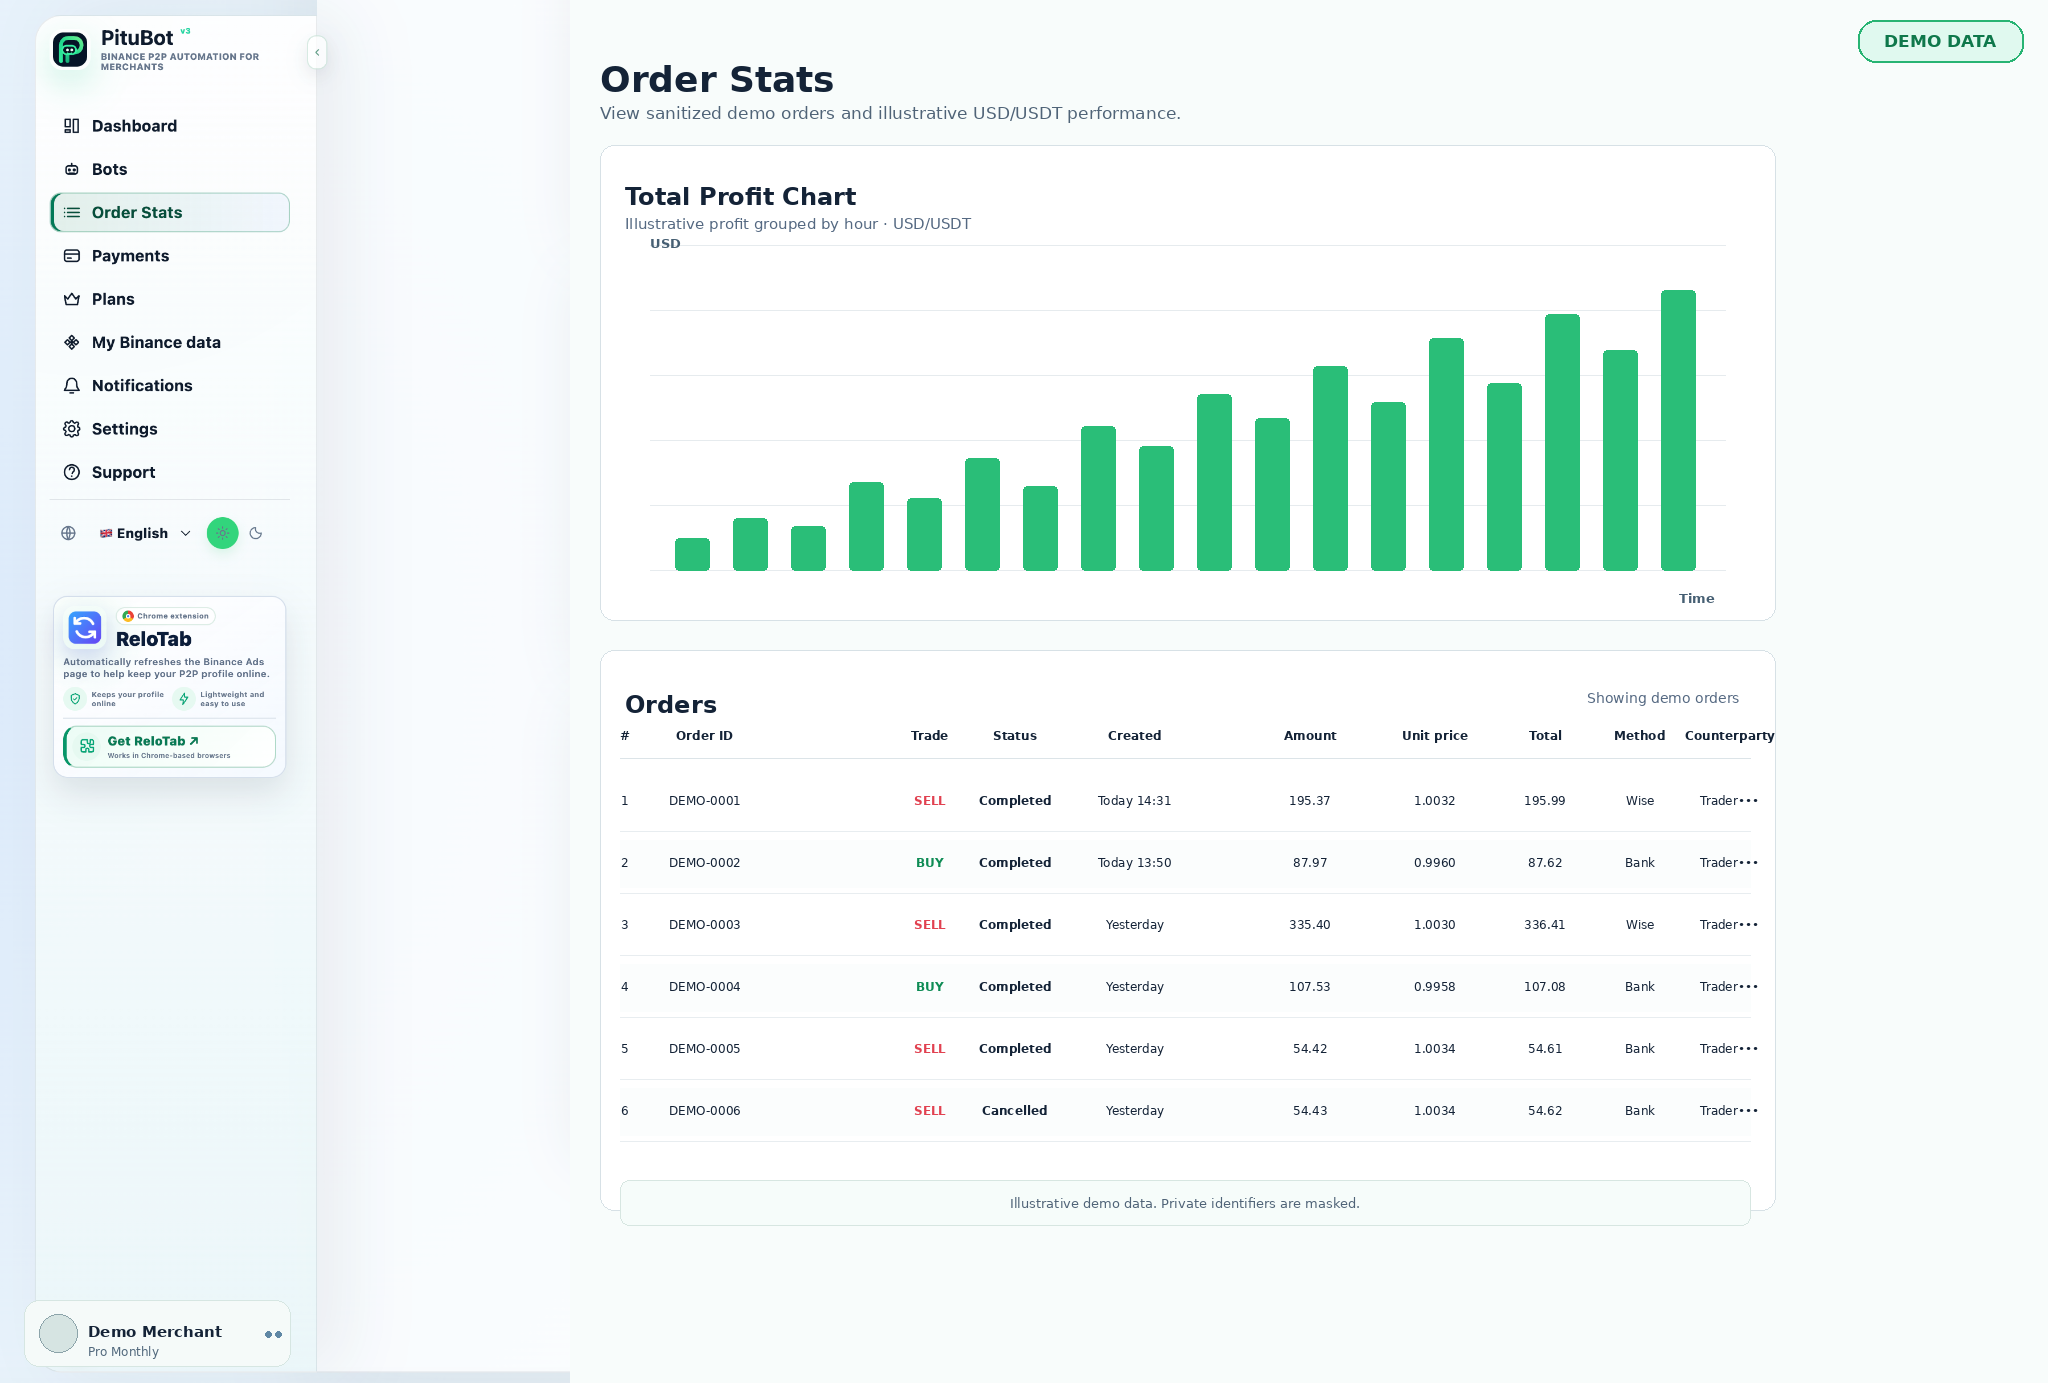Image resolution: width=2048 pixels, height=1383 pixels.
Task: Switch to light theme with sun toggle
Action: pyautogui.click(x=223, y=533)
